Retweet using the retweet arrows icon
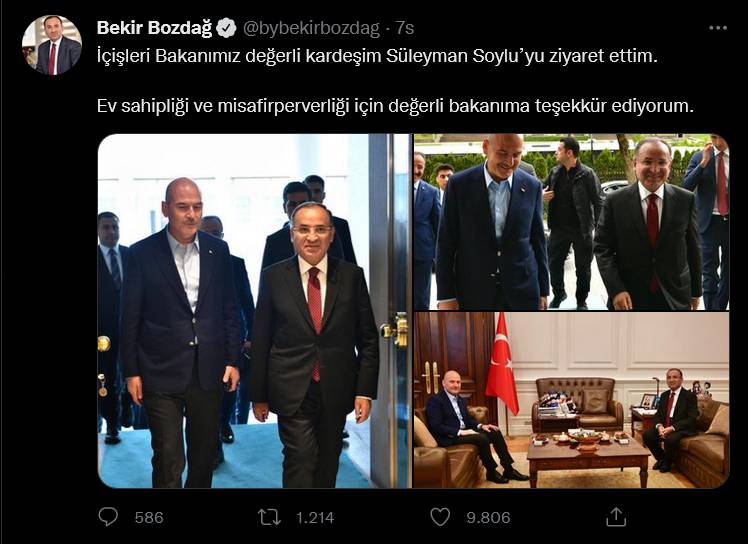748x544 pixels. (270, 517)
